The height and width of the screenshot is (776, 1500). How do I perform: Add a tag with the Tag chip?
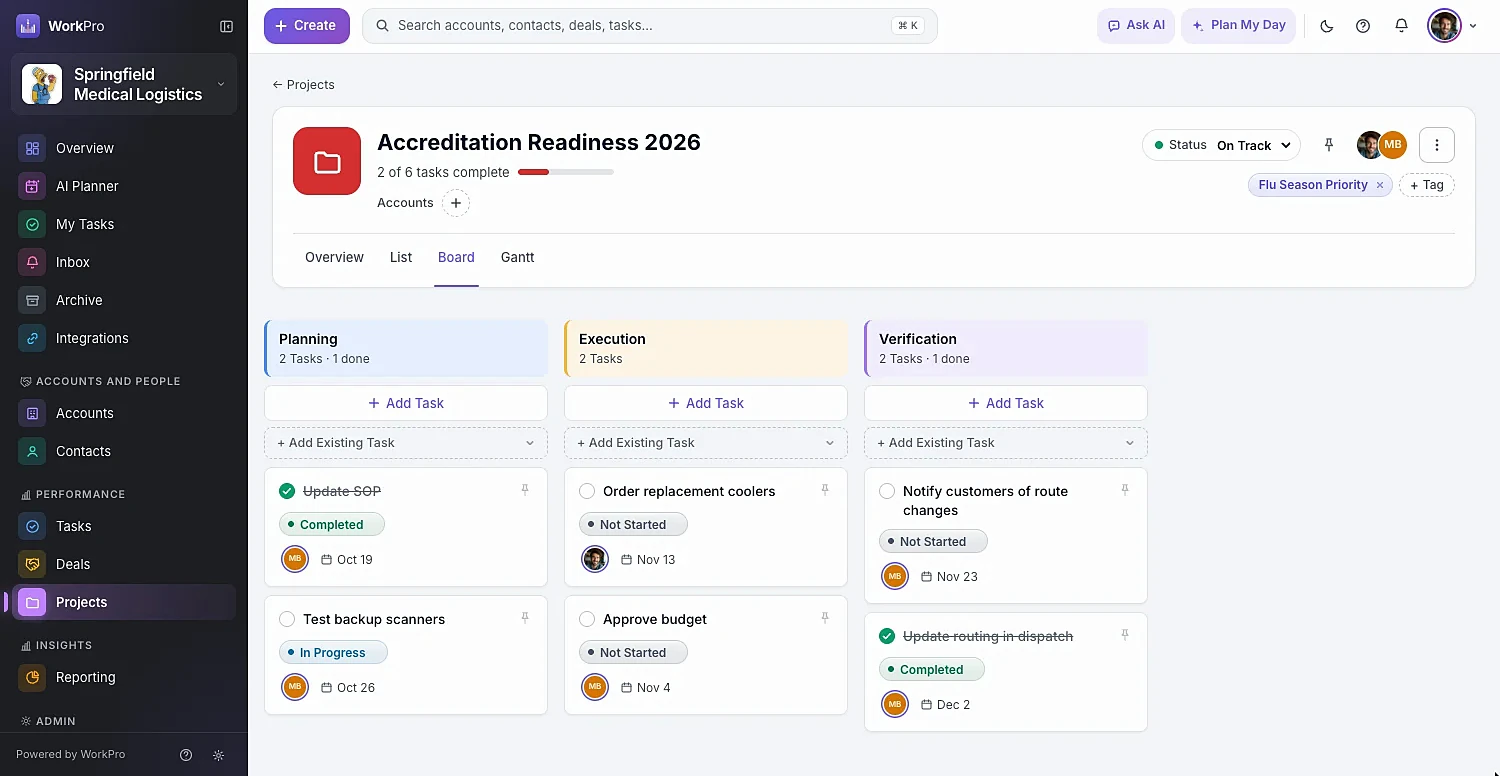[1427, 185]
